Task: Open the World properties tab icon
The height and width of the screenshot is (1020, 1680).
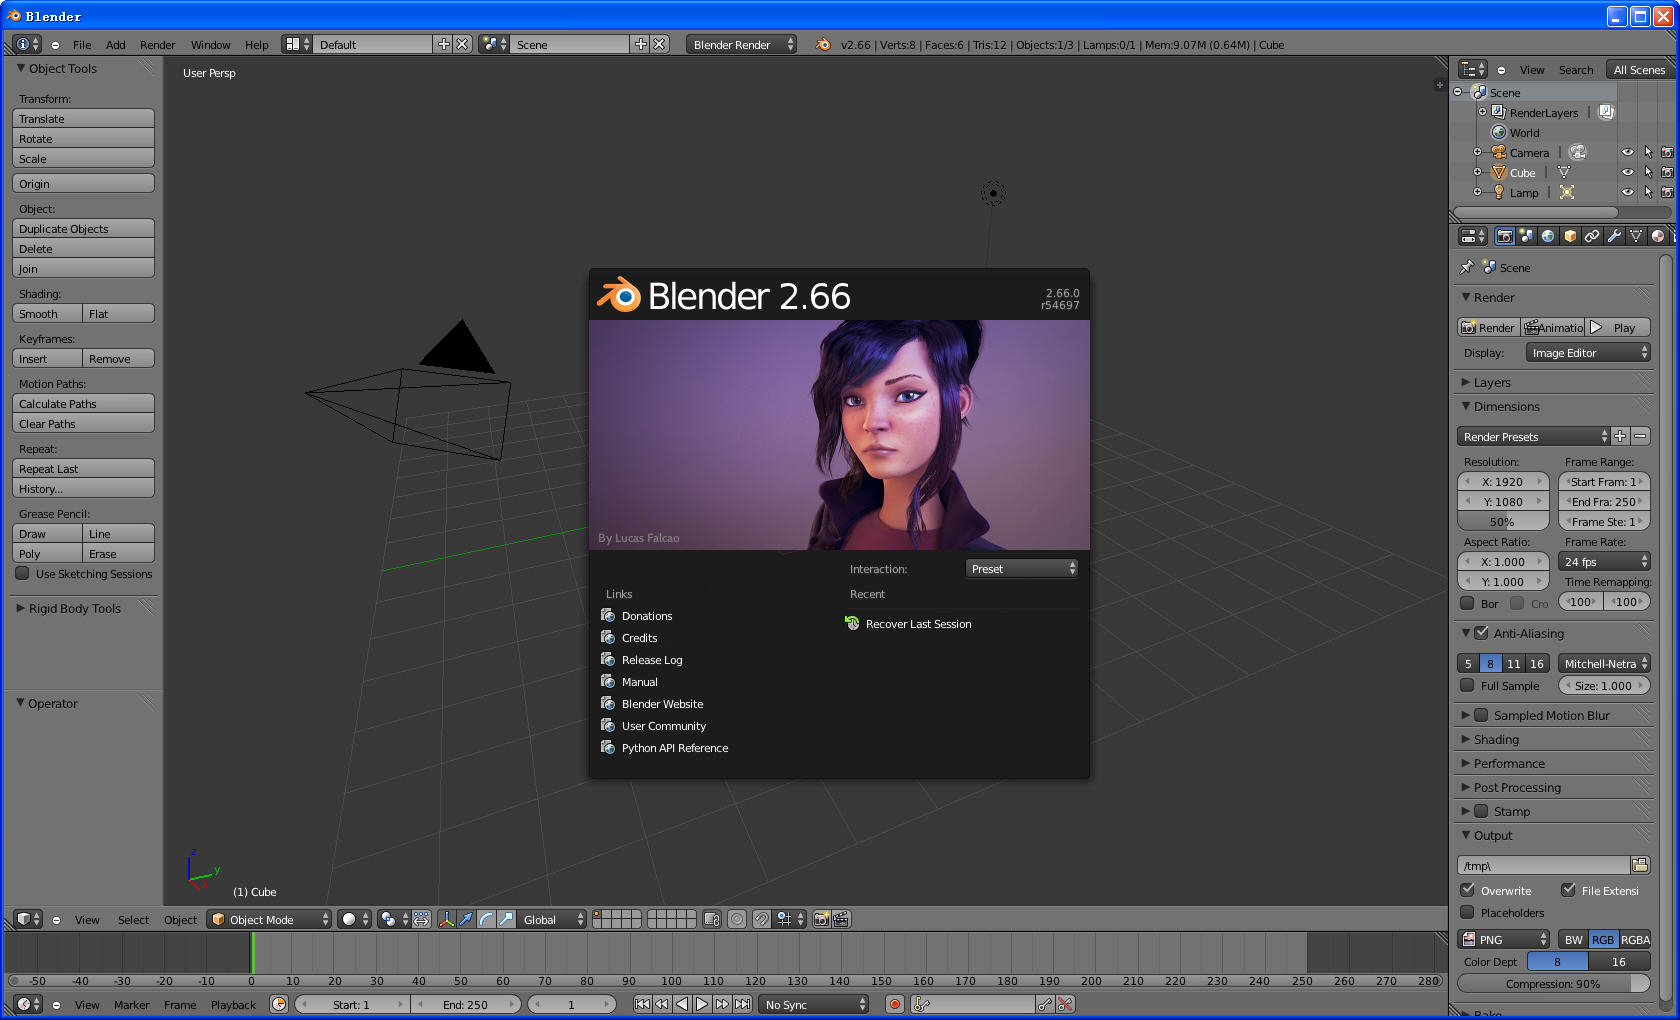Action: tap(1548, 236)
